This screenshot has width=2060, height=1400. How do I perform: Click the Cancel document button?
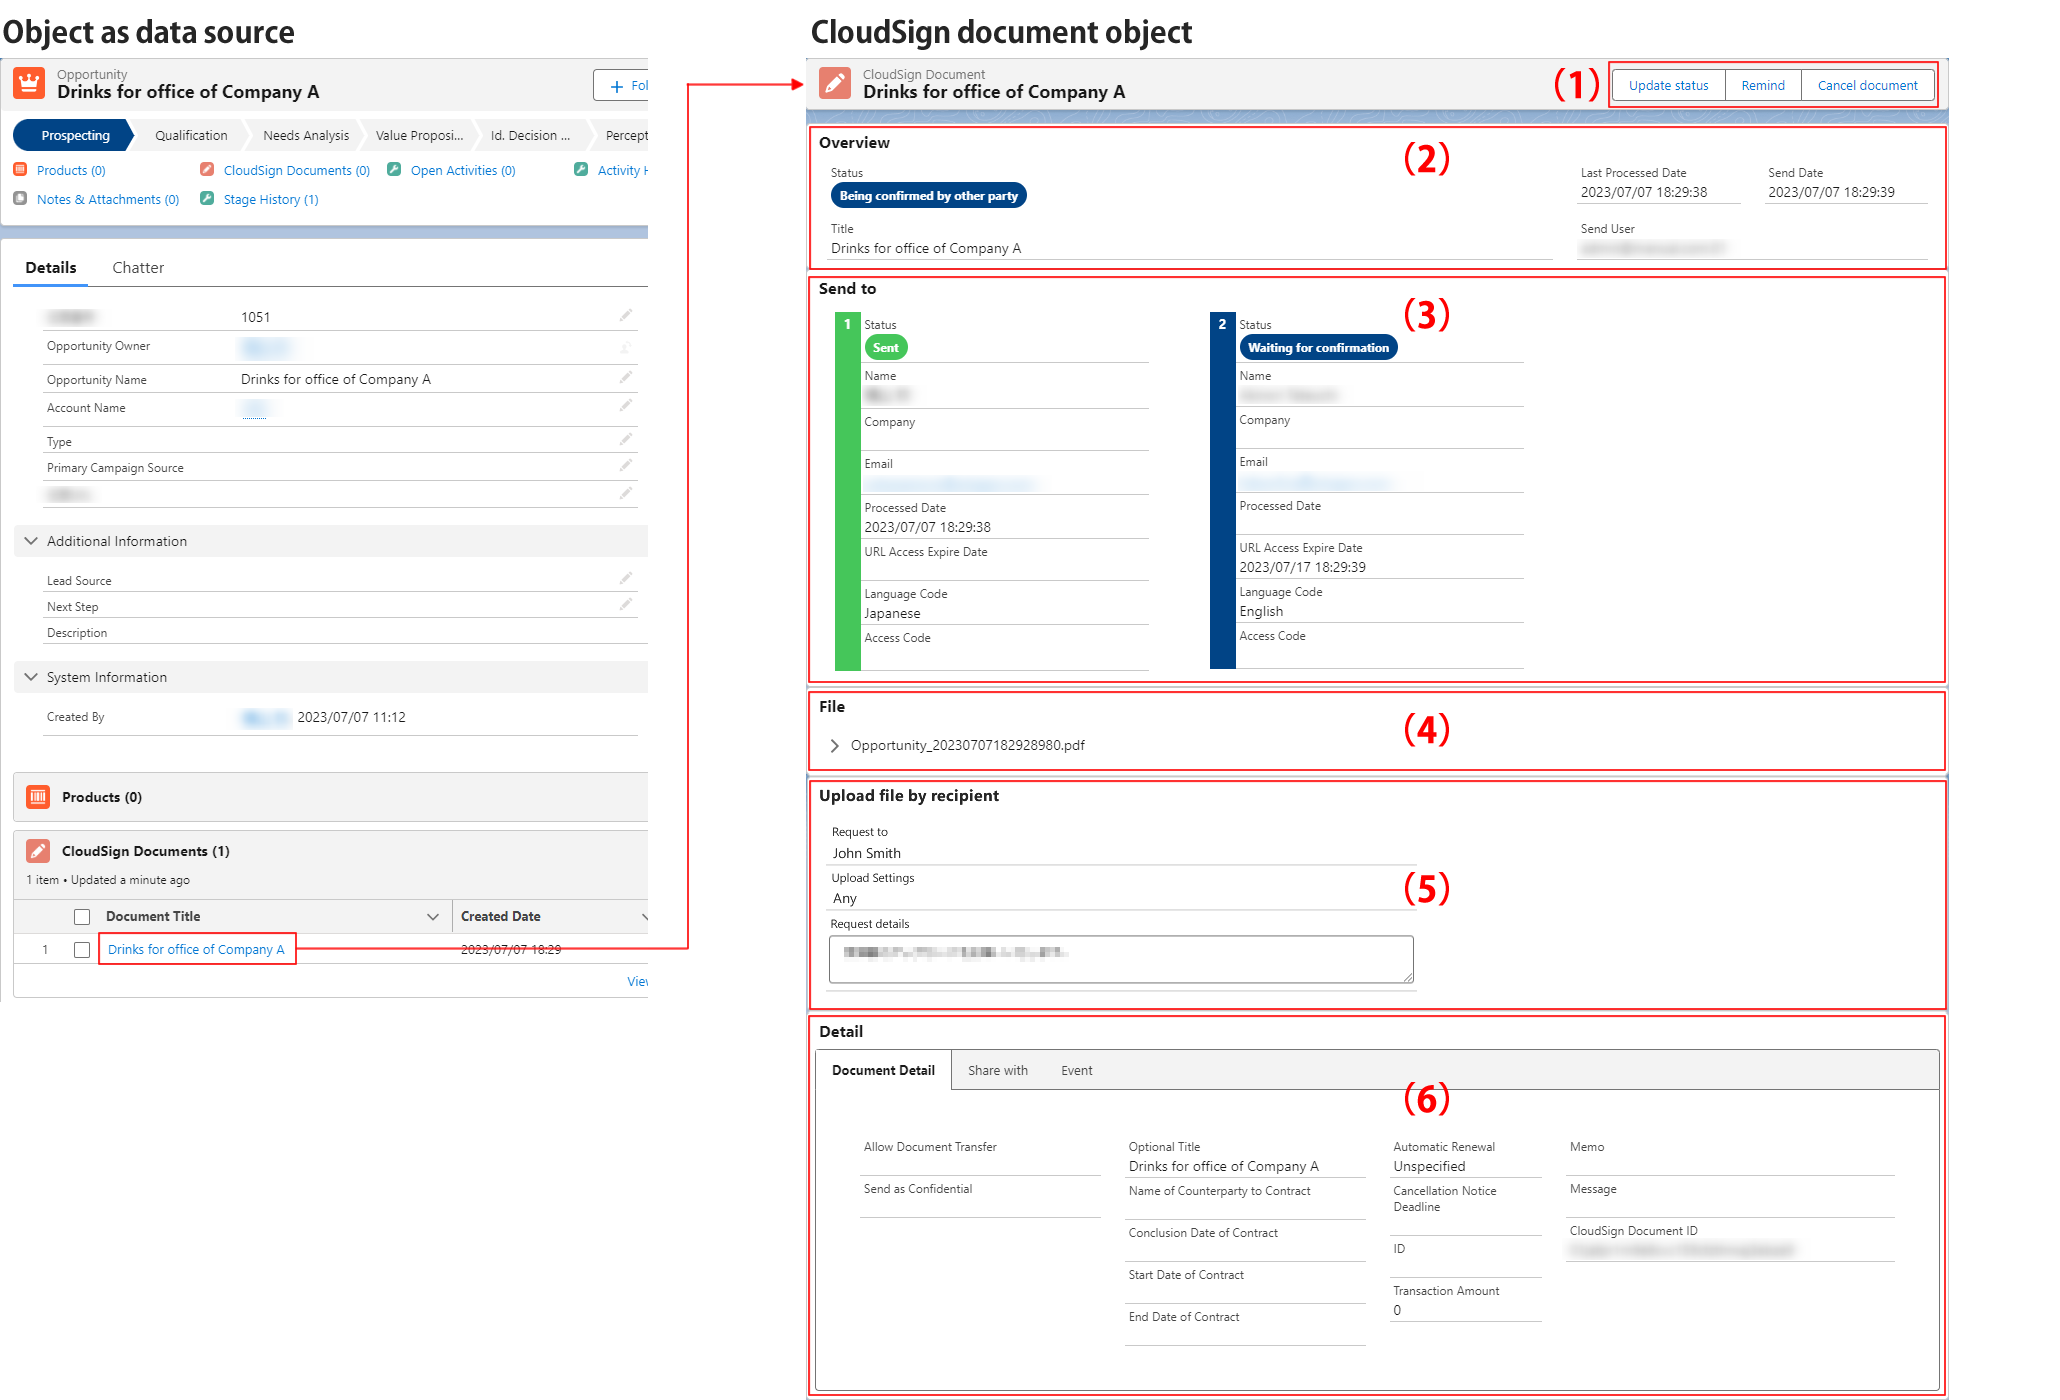coord(1867,85)
